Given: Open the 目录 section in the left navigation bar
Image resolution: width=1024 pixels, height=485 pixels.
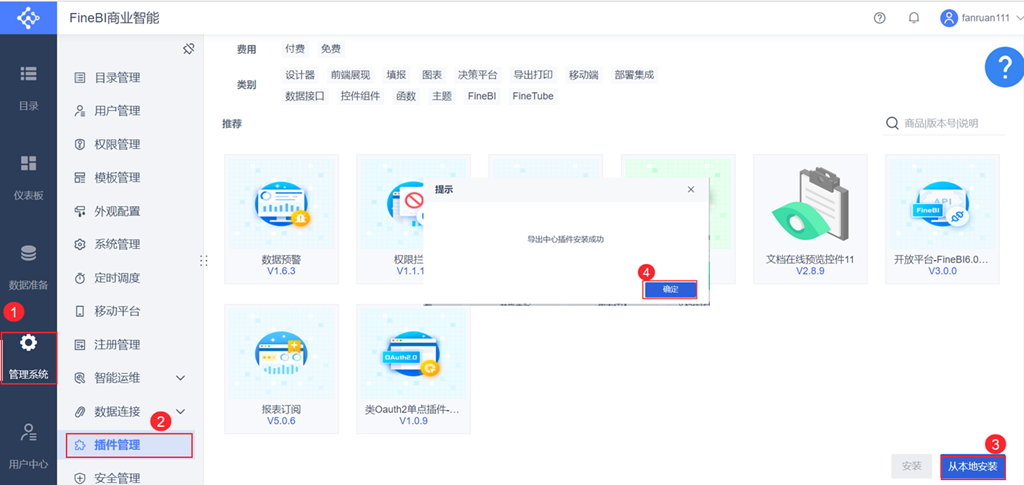Looking at the screenshot, I should tap(28, 88).
